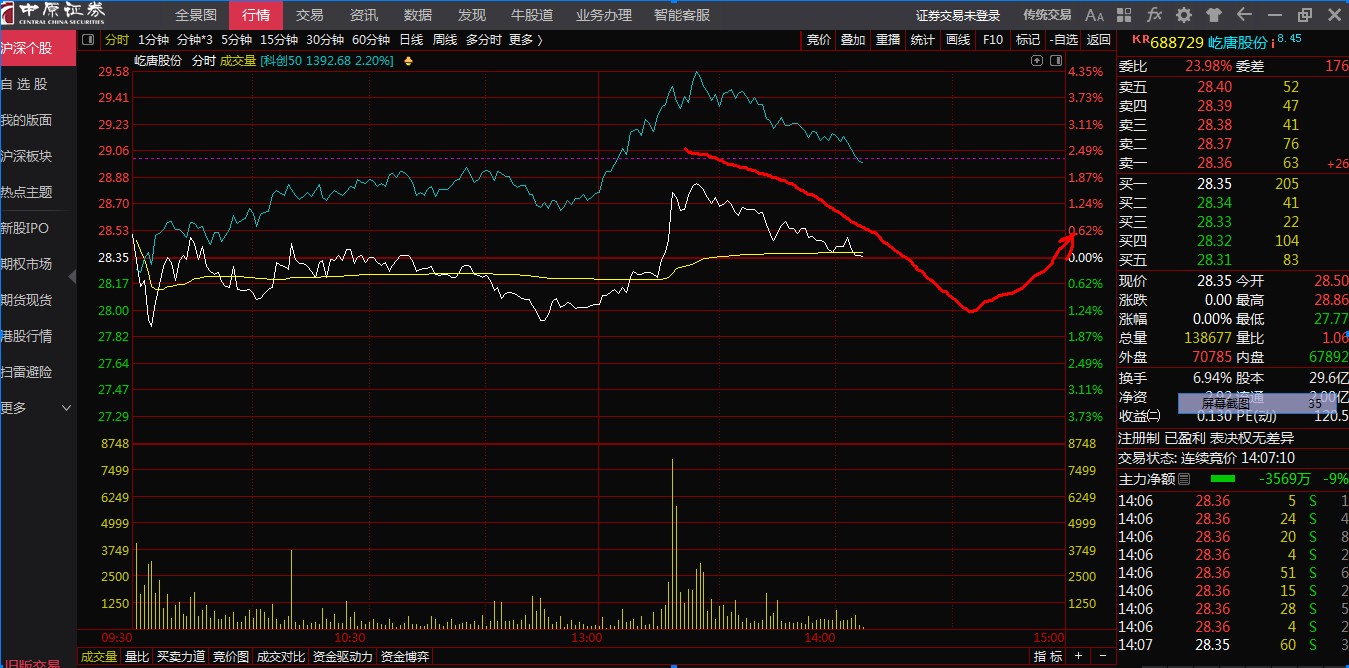This screenshot has height=668, width=1349.
Task: Open the grid layout icon in title bar
Action: tap(1125, 15)
